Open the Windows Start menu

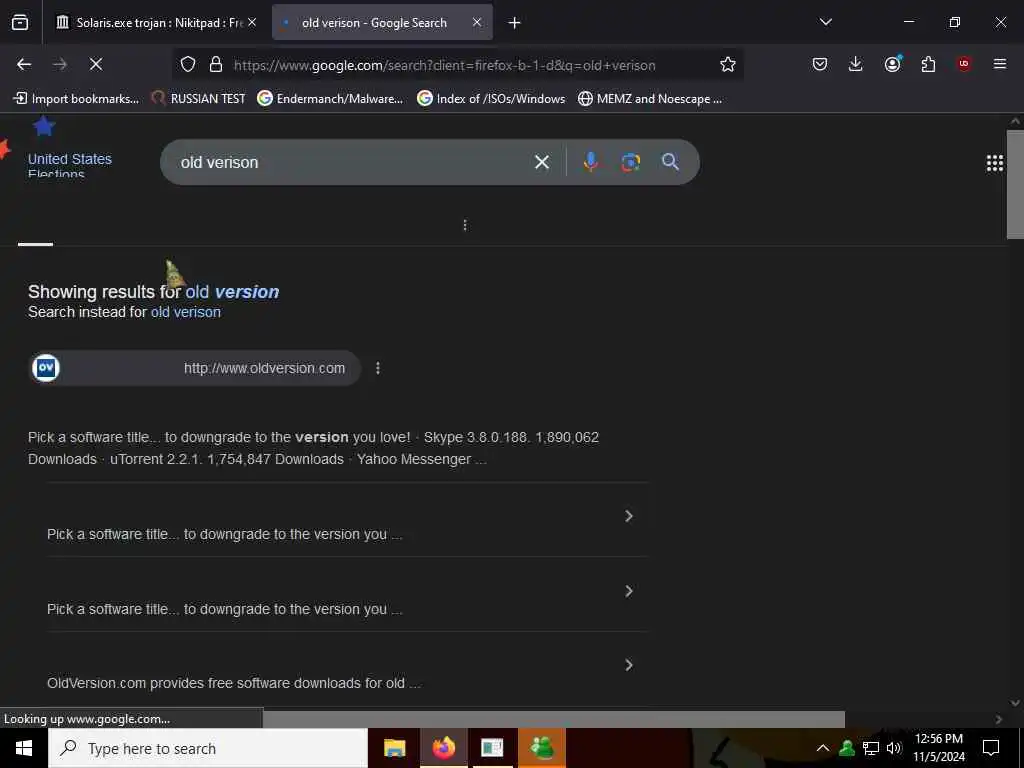(x=24, y=748)
